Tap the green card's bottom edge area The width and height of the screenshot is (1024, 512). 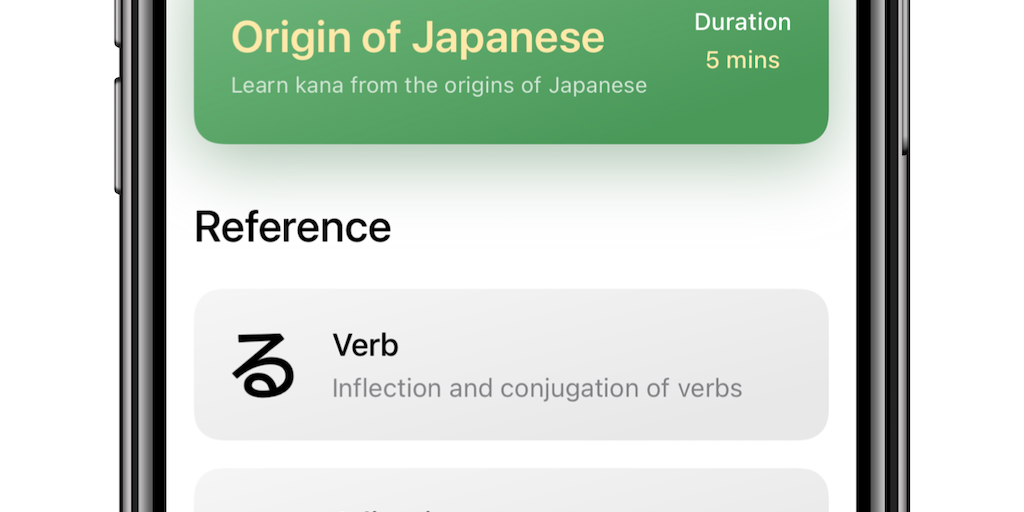(510, 132)
